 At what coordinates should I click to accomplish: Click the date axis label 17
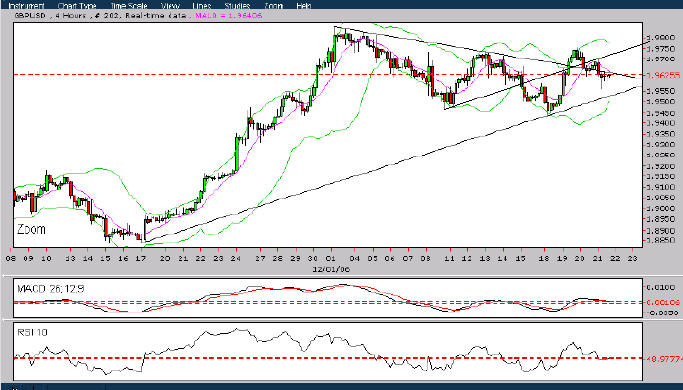[x=140, y=258]
